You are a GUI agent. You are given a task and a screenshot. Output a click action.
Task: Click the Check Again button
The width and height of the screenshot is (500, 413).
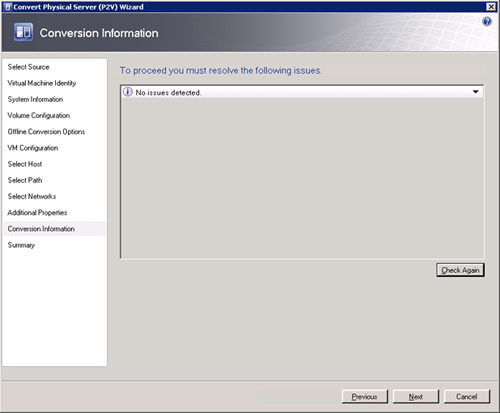[x=460, y=270]
